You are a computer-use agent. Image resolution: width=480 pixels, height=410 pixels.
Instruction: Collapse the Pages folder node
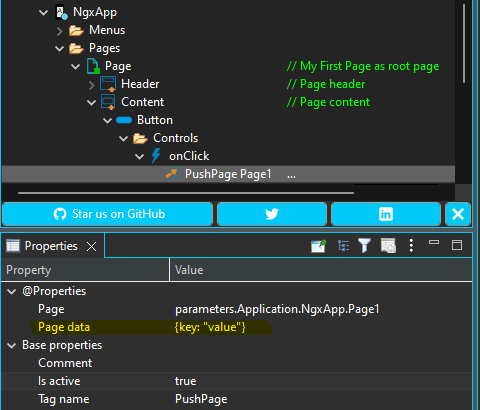pos(59,48)
